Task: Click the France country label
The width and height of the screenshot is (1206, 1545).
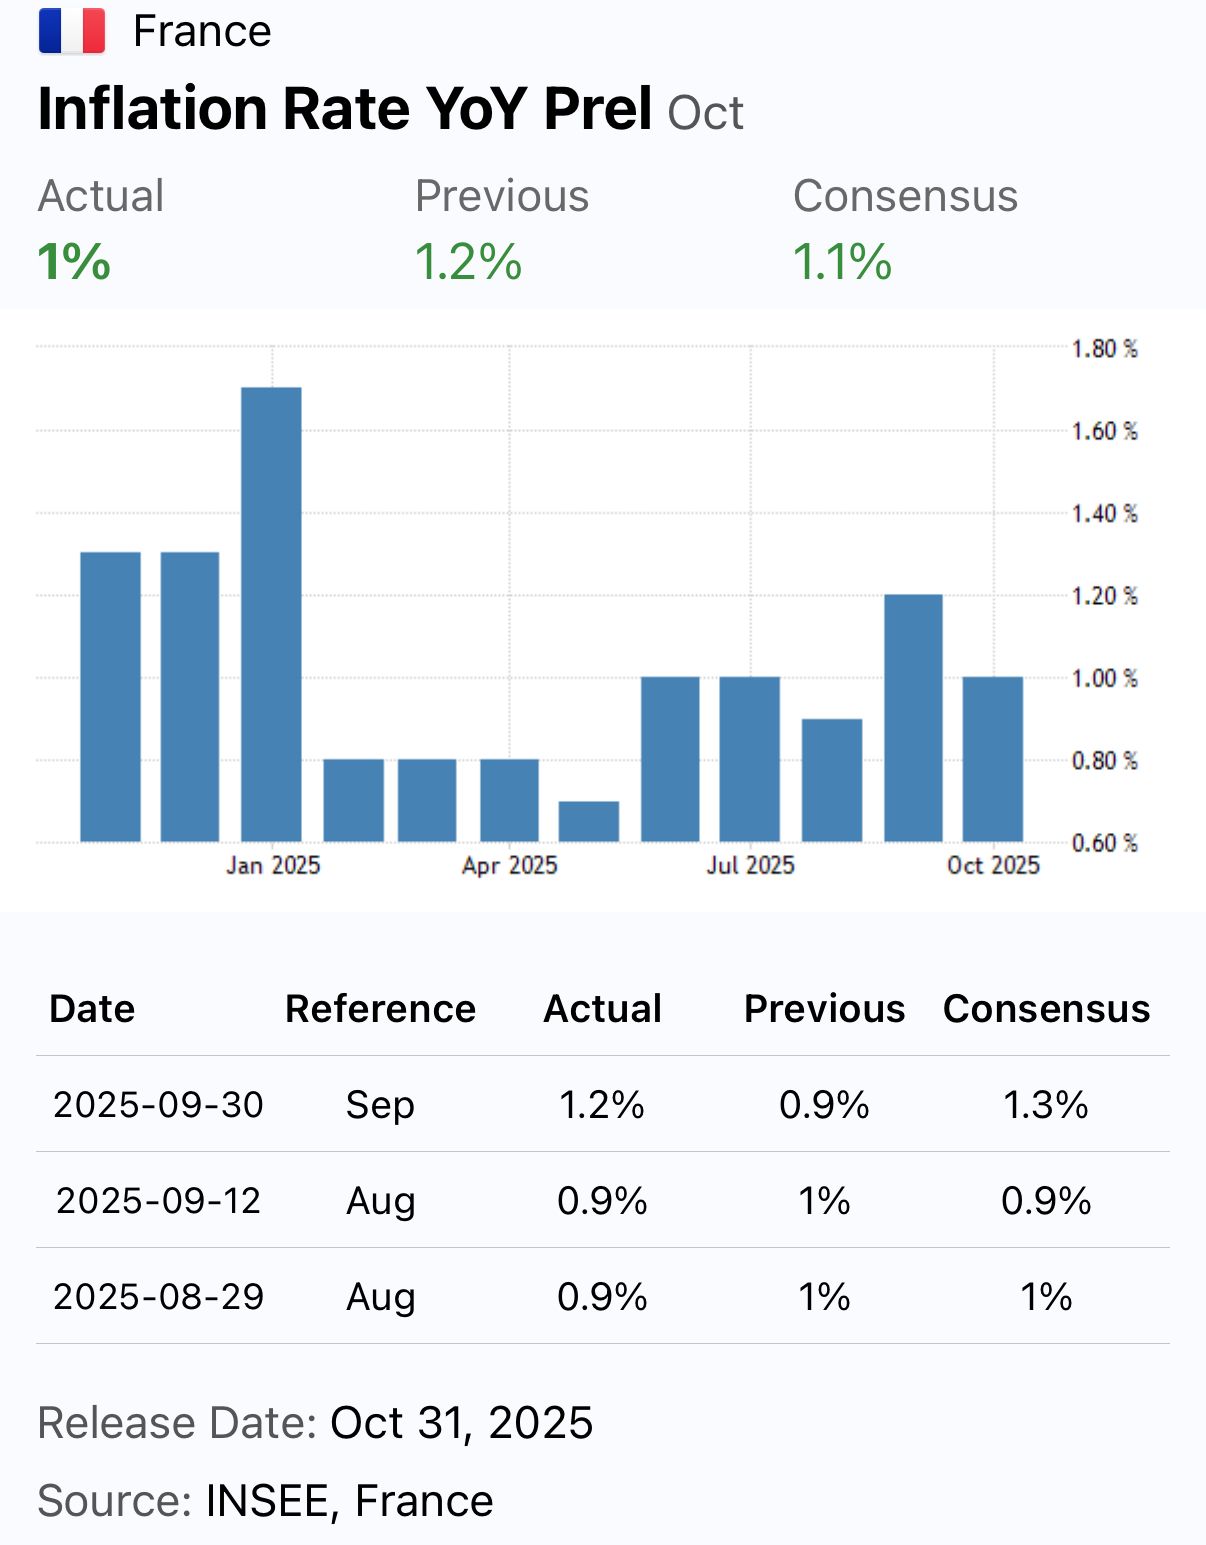Action: click(202, 31)
